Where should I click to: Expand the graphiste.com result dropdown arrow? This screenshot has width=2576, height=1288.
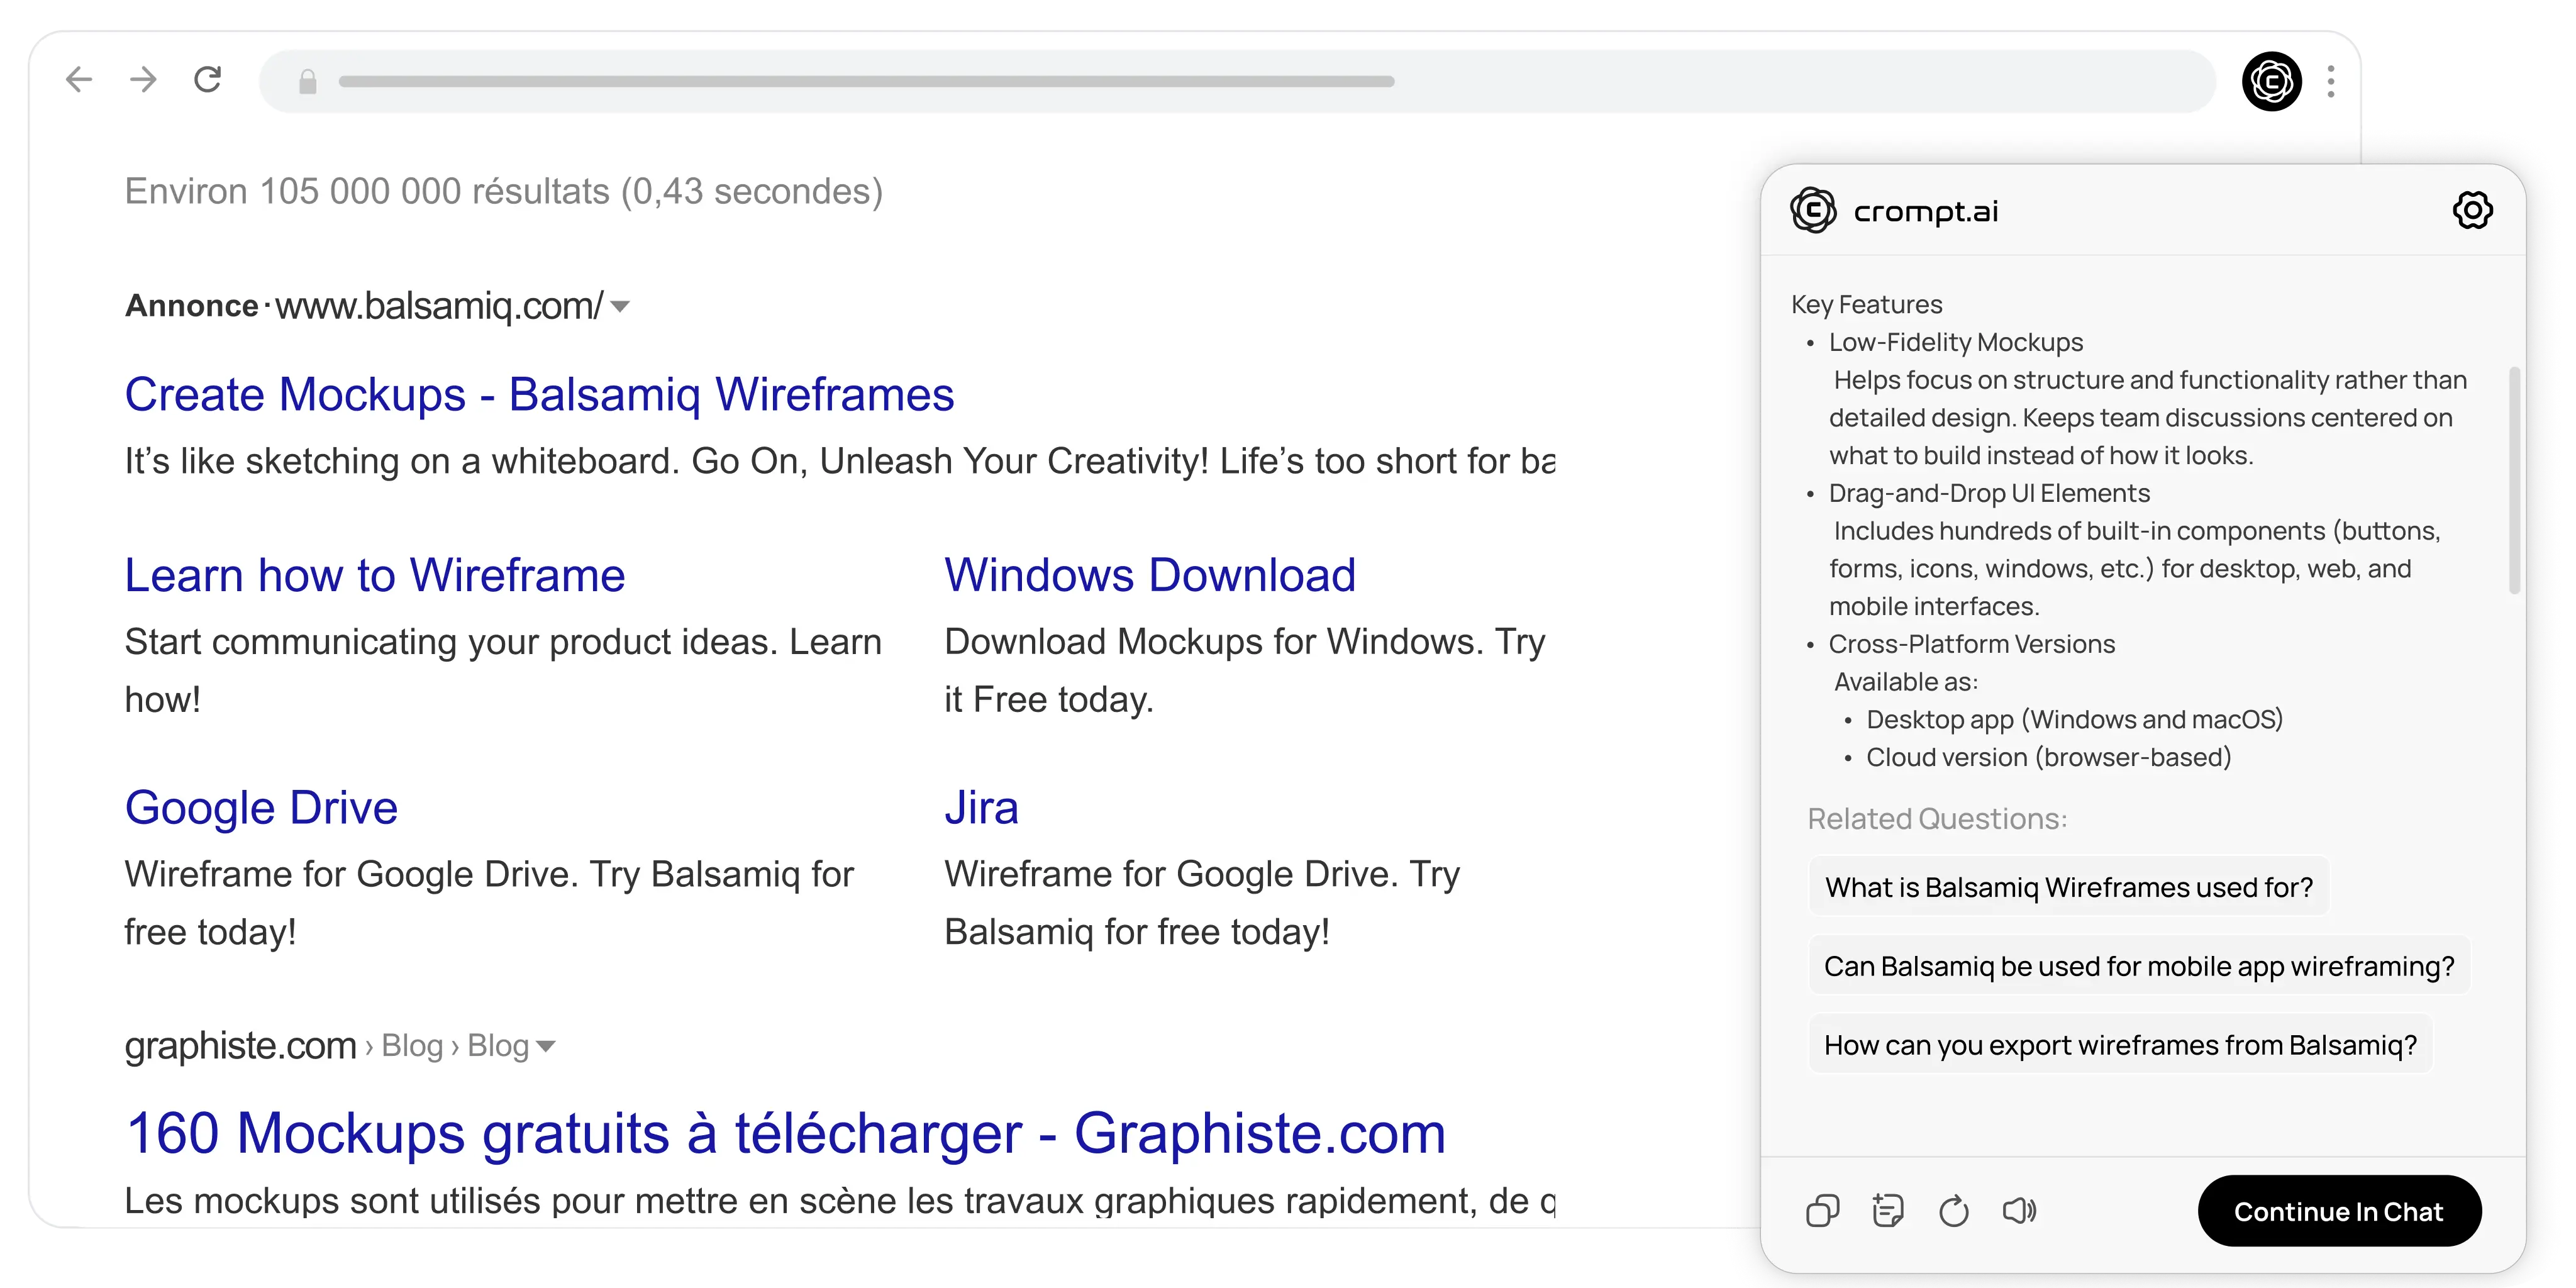tap(546, 1046)
